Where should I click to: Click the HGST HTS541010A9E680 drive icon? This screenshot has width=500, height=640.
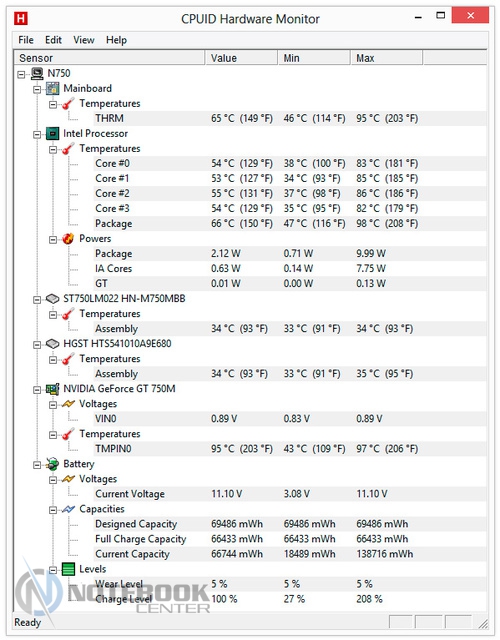pos(52,344)
